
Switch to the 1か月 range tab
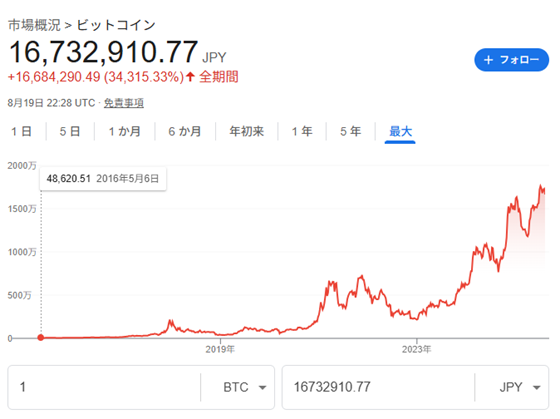click(x=124, y=131)
